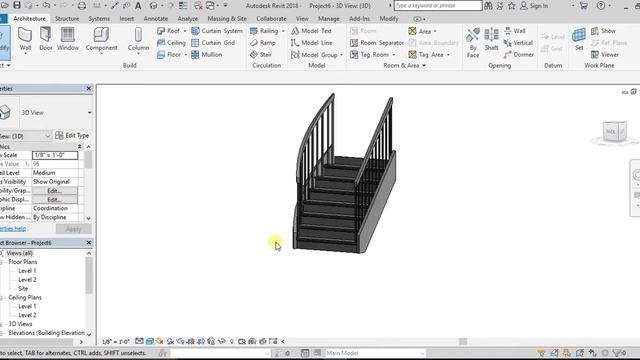Image resolution: width=640 pixels, height=360 pixels.
Task: Click the View Scale value field
Action: point(55,155)
